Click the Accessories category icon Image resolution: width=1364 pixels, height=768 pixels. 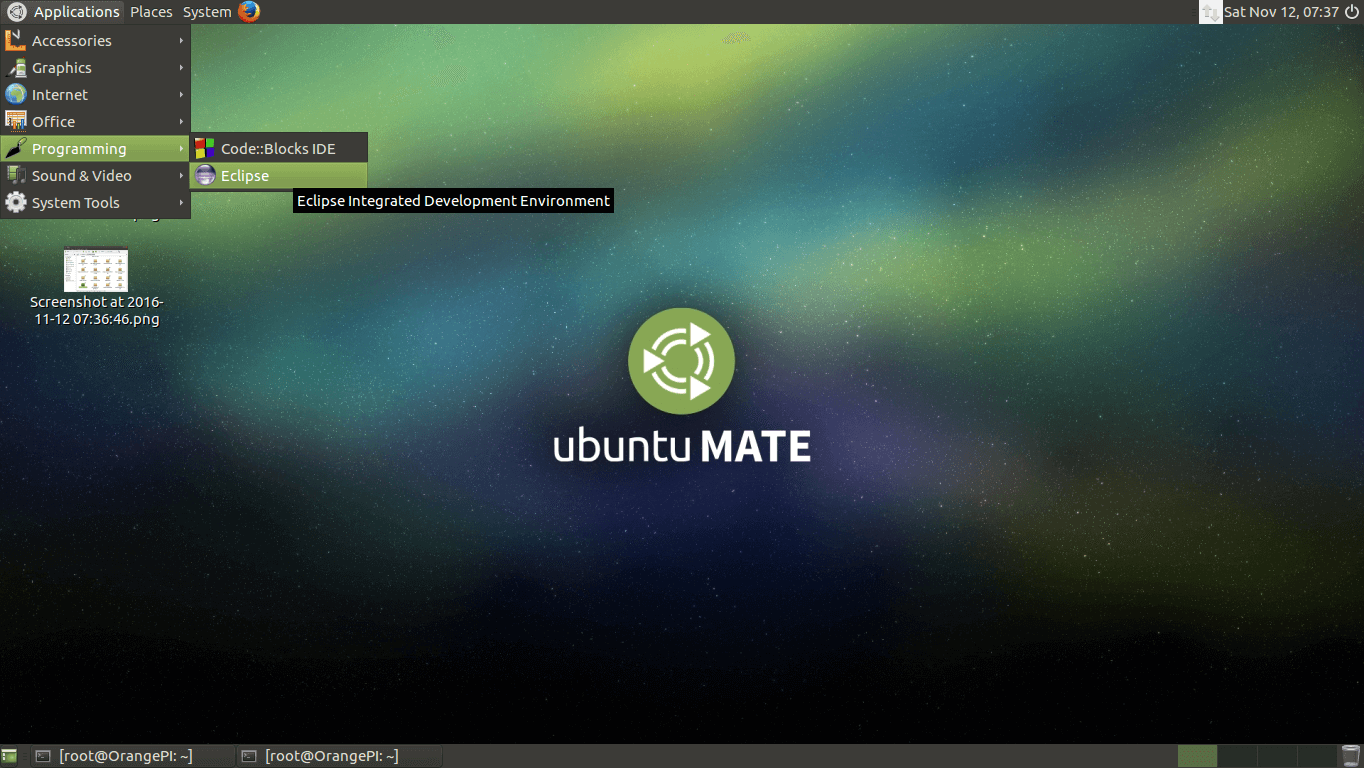[15, 40]
